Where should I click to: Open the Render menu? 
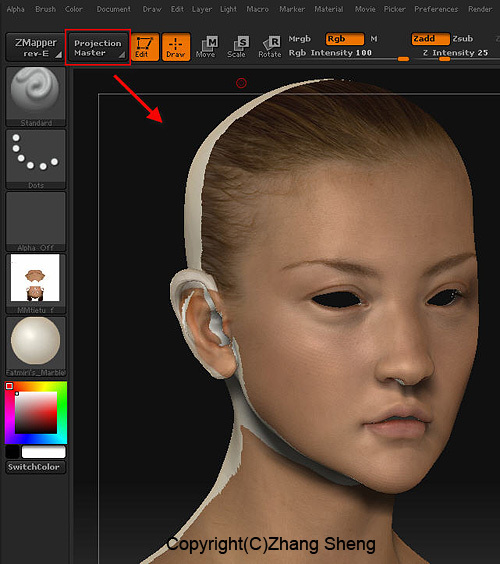point(480,9)
